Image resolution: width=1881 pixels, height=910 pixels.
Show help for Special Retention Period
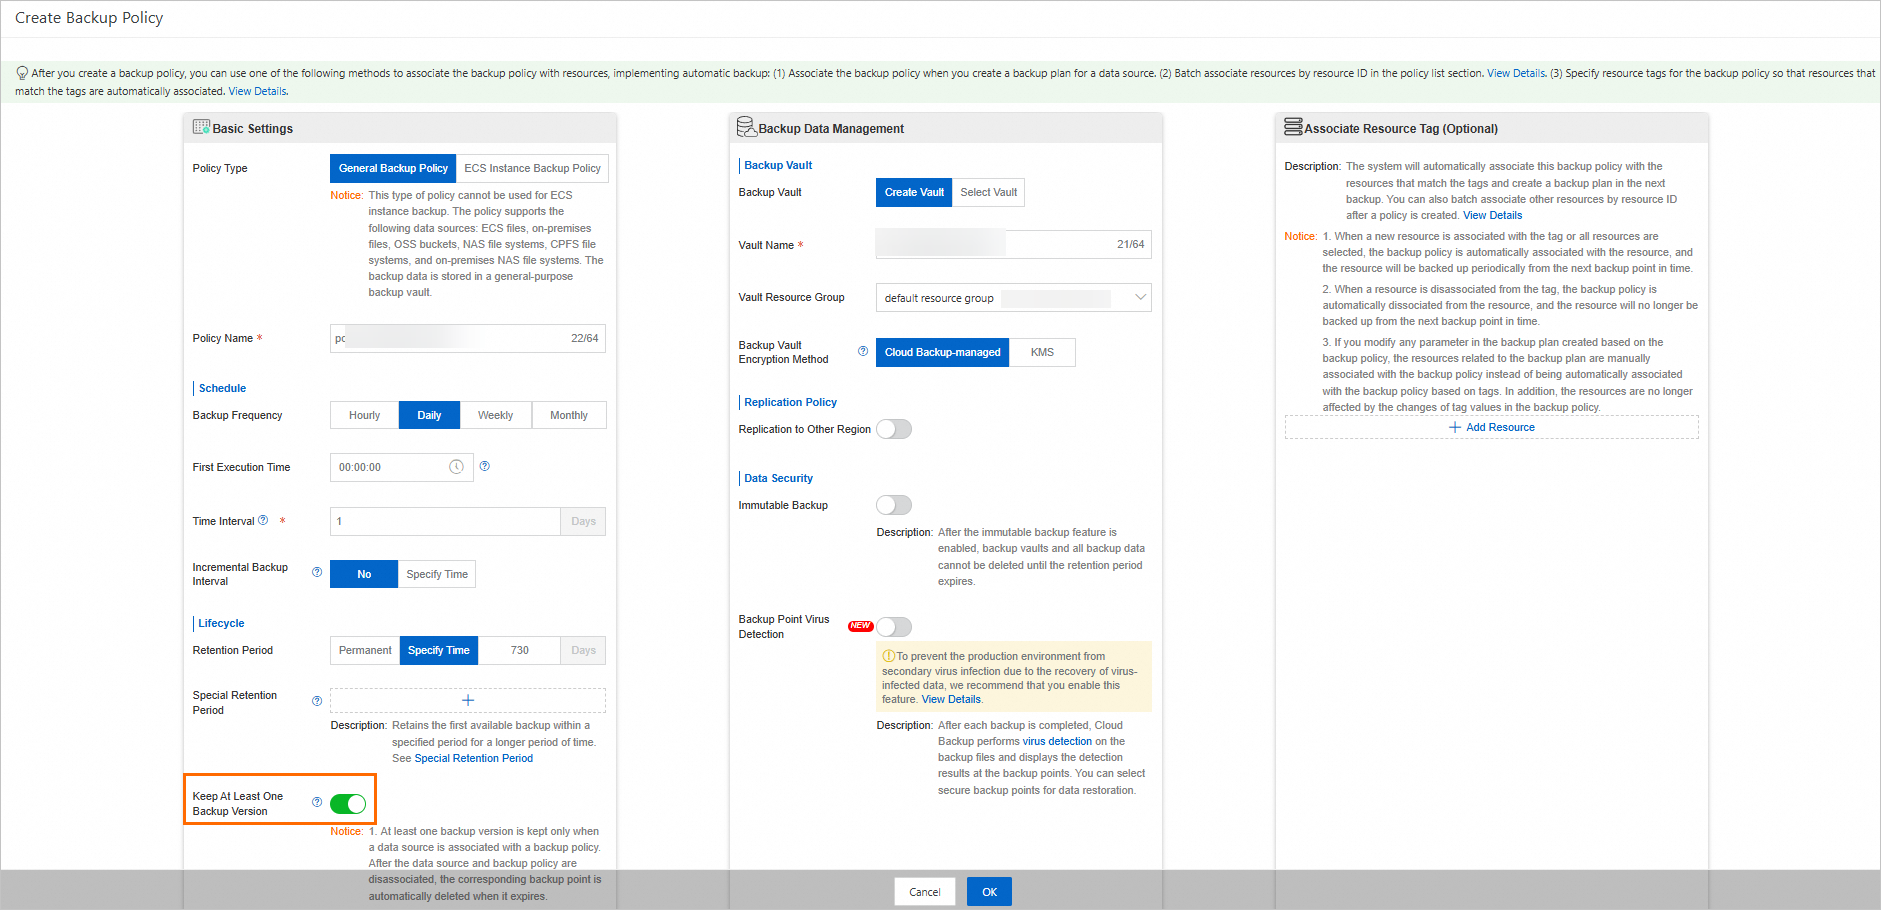click(x=317, y=701)
